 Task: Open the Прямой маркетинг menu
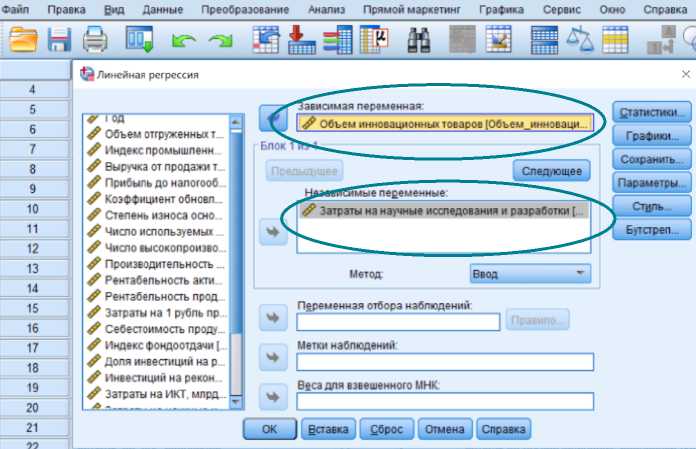tap(412, 9)
